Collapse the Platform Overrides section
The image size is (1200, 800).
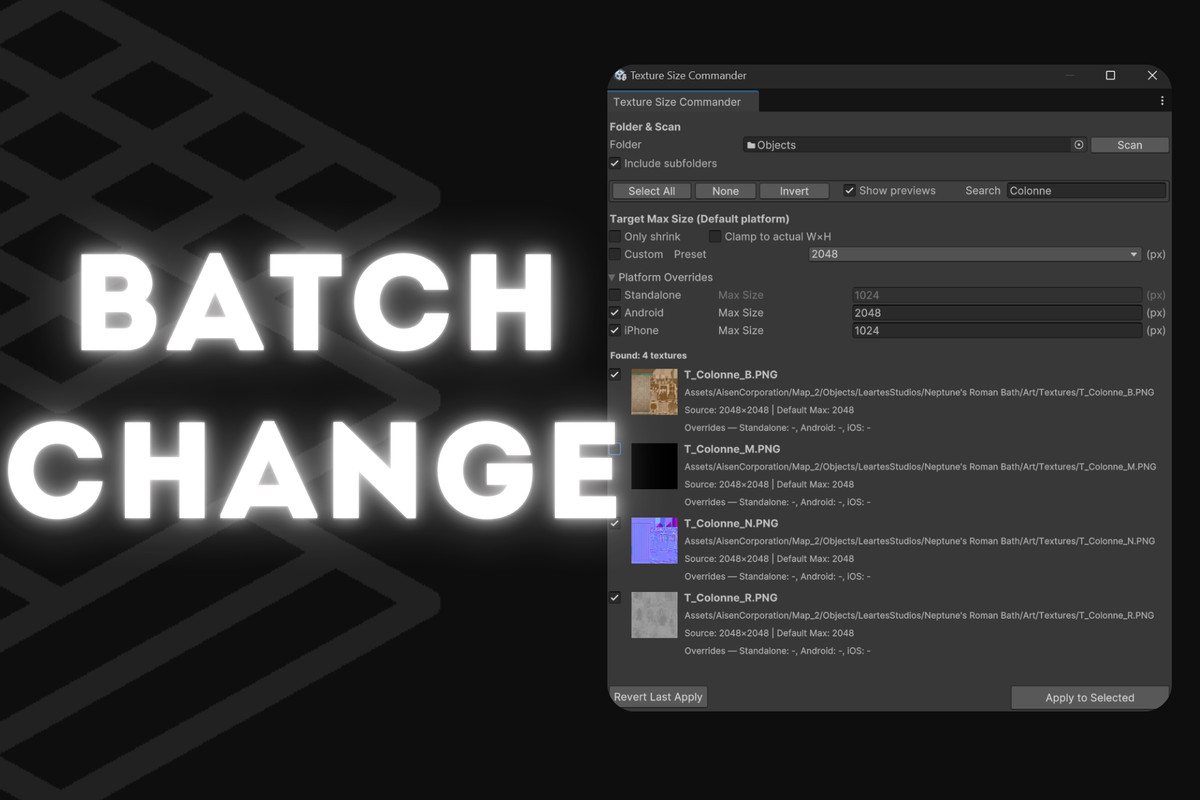click(613, 277)
